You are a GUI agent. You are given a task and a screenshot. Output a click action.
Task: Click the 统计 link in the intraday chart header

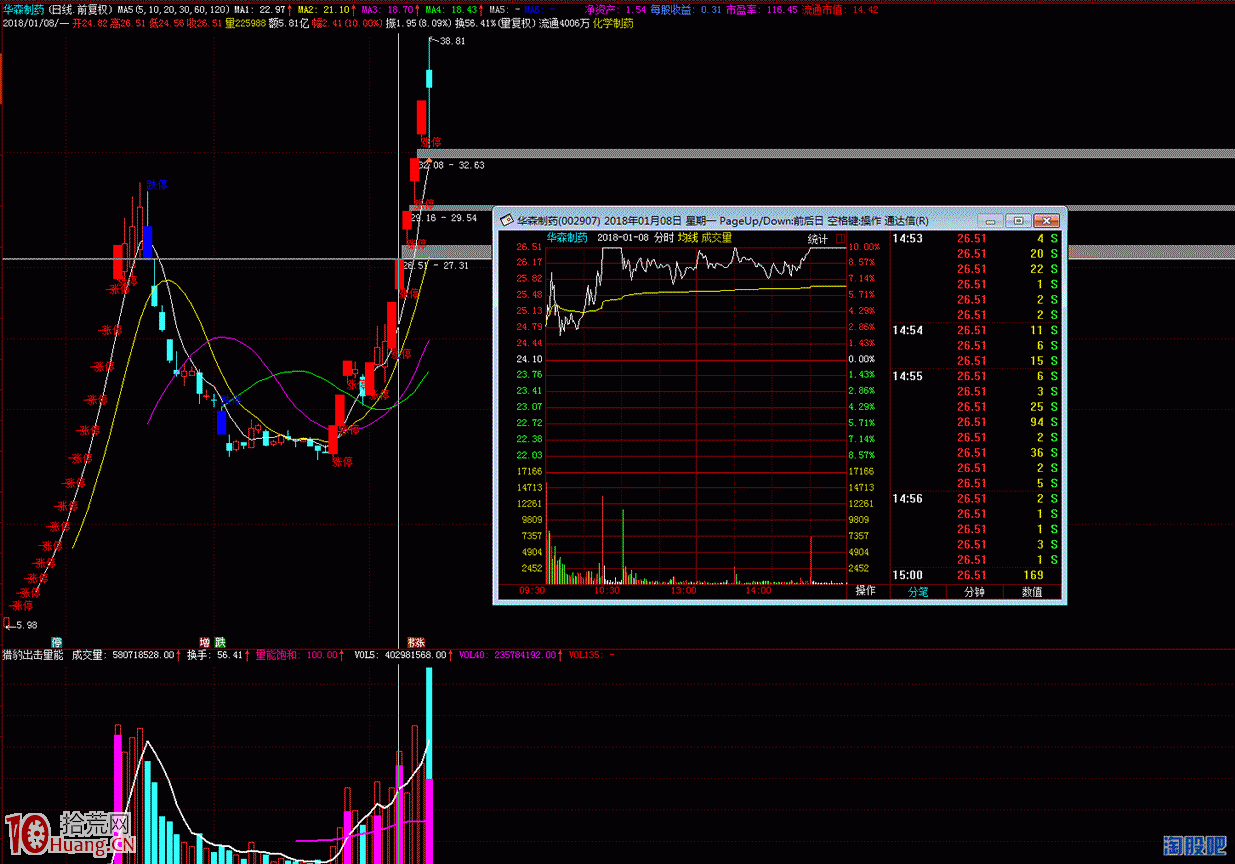coord(817,238)
